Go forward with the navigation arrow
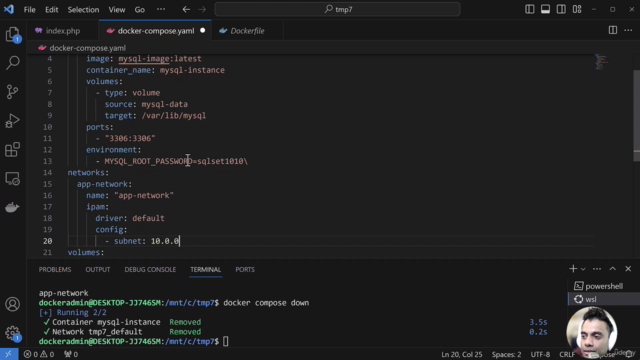The image size is (640, 360). tap(202, 9)
